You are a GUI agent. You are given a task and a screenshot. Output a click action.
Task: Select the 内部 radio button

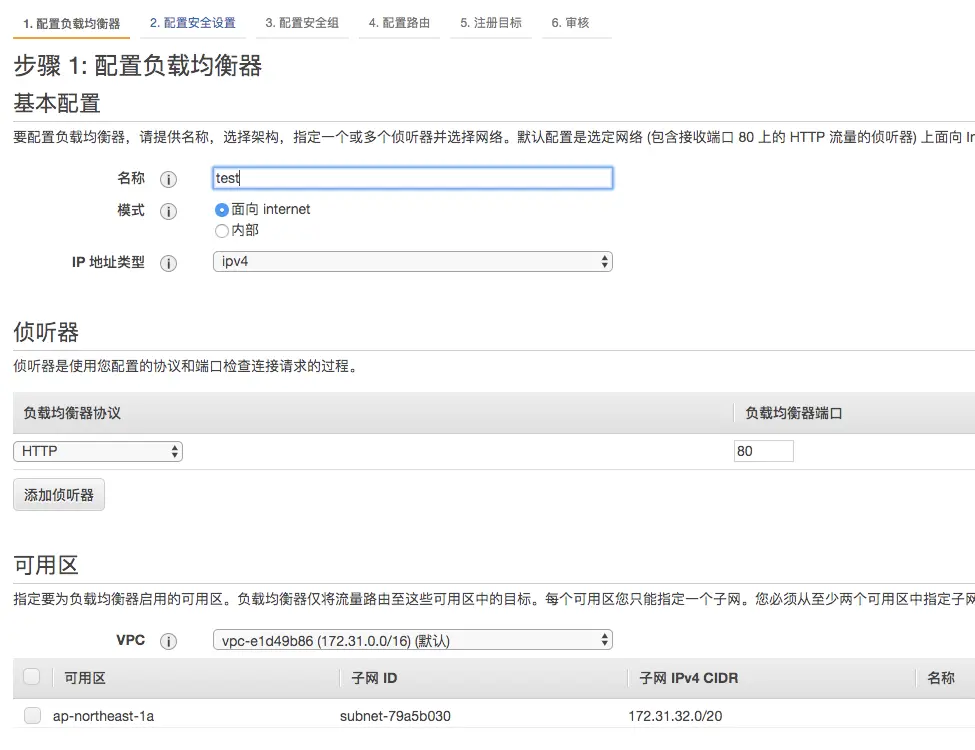pyautogui.click(x=221, y=231)
